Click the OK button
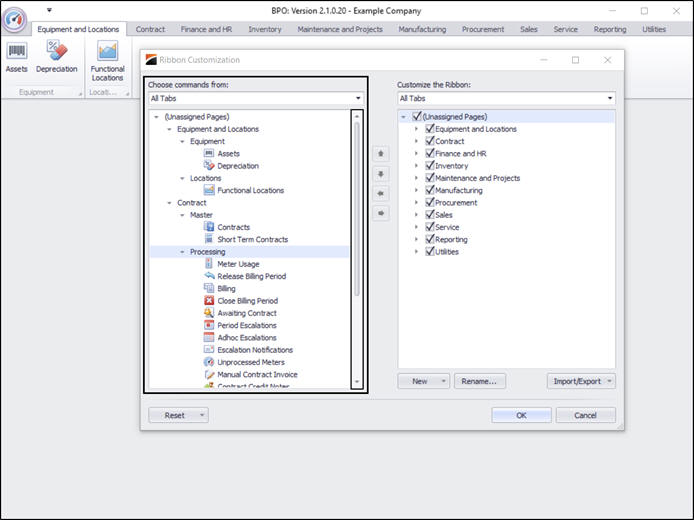694x520 pixels. (521, 415)
